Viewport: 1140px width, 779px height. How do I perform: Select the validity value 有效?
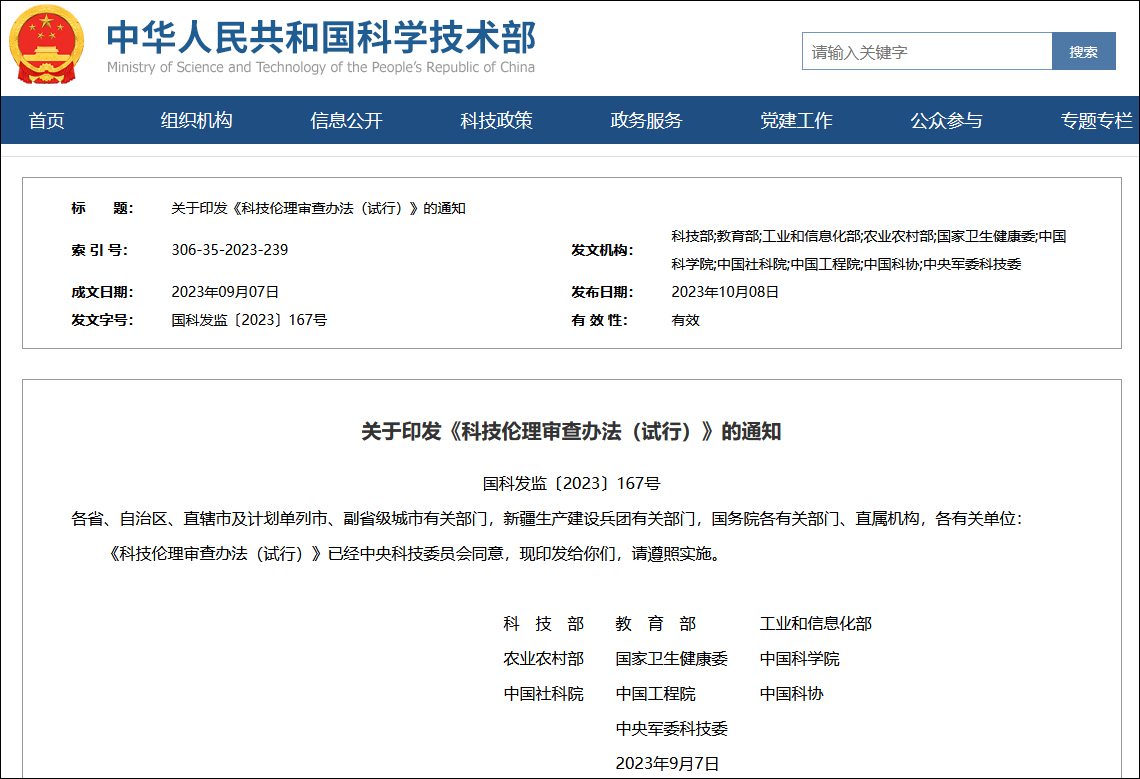[686, 320]
